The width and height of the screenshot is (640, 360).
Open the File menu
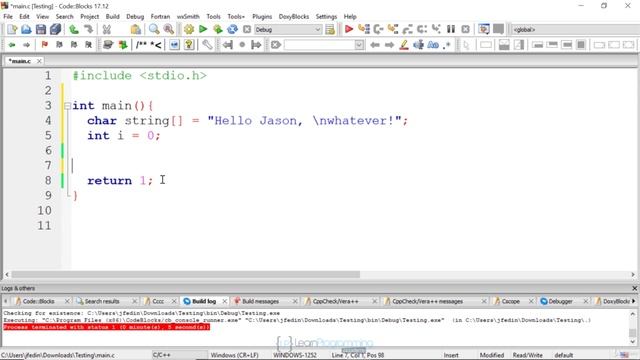tap(8, 17)
